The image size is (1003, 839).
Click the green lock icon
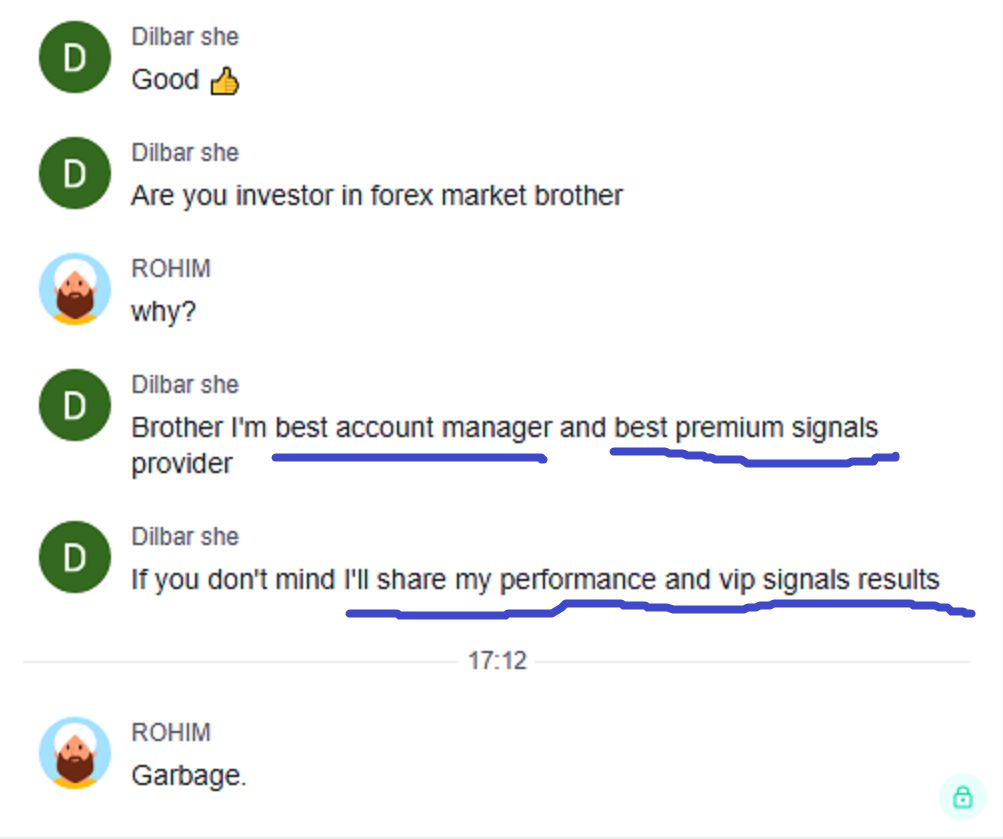pos(962,797)
